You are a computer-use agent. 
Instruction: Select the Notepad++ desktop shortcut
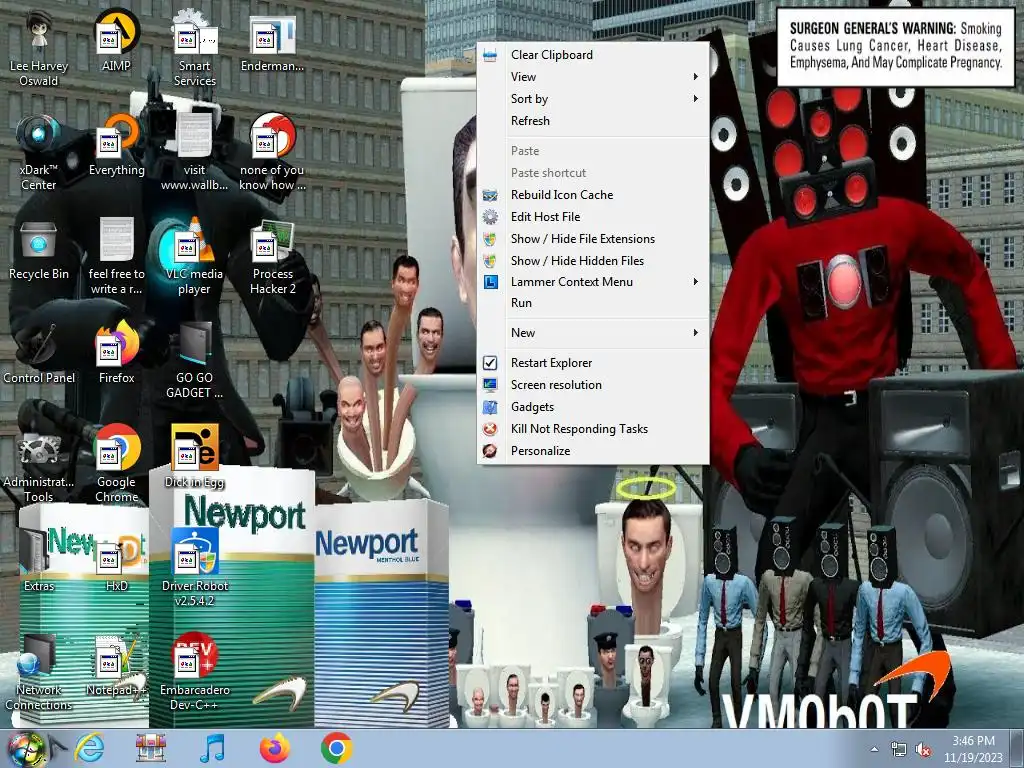click(x=116, y=665)
